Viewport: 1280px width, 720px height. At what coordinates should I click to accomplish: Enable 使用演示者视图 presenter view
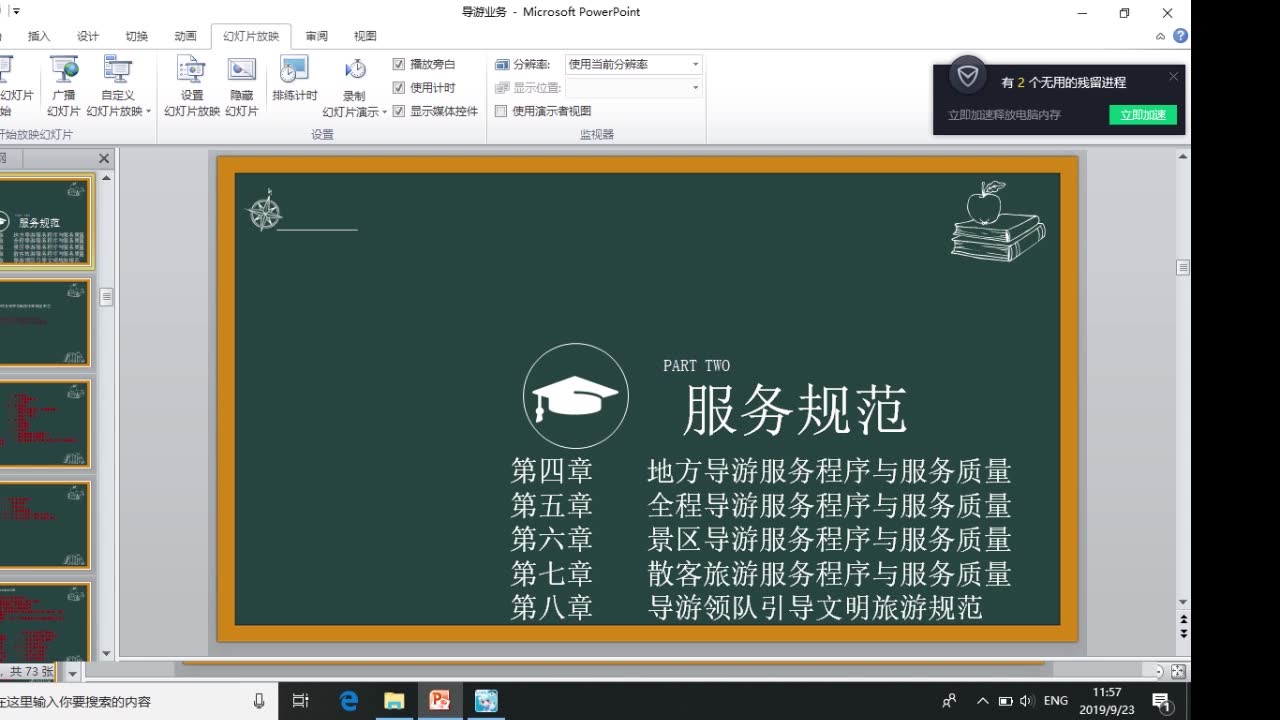(501, 110)
